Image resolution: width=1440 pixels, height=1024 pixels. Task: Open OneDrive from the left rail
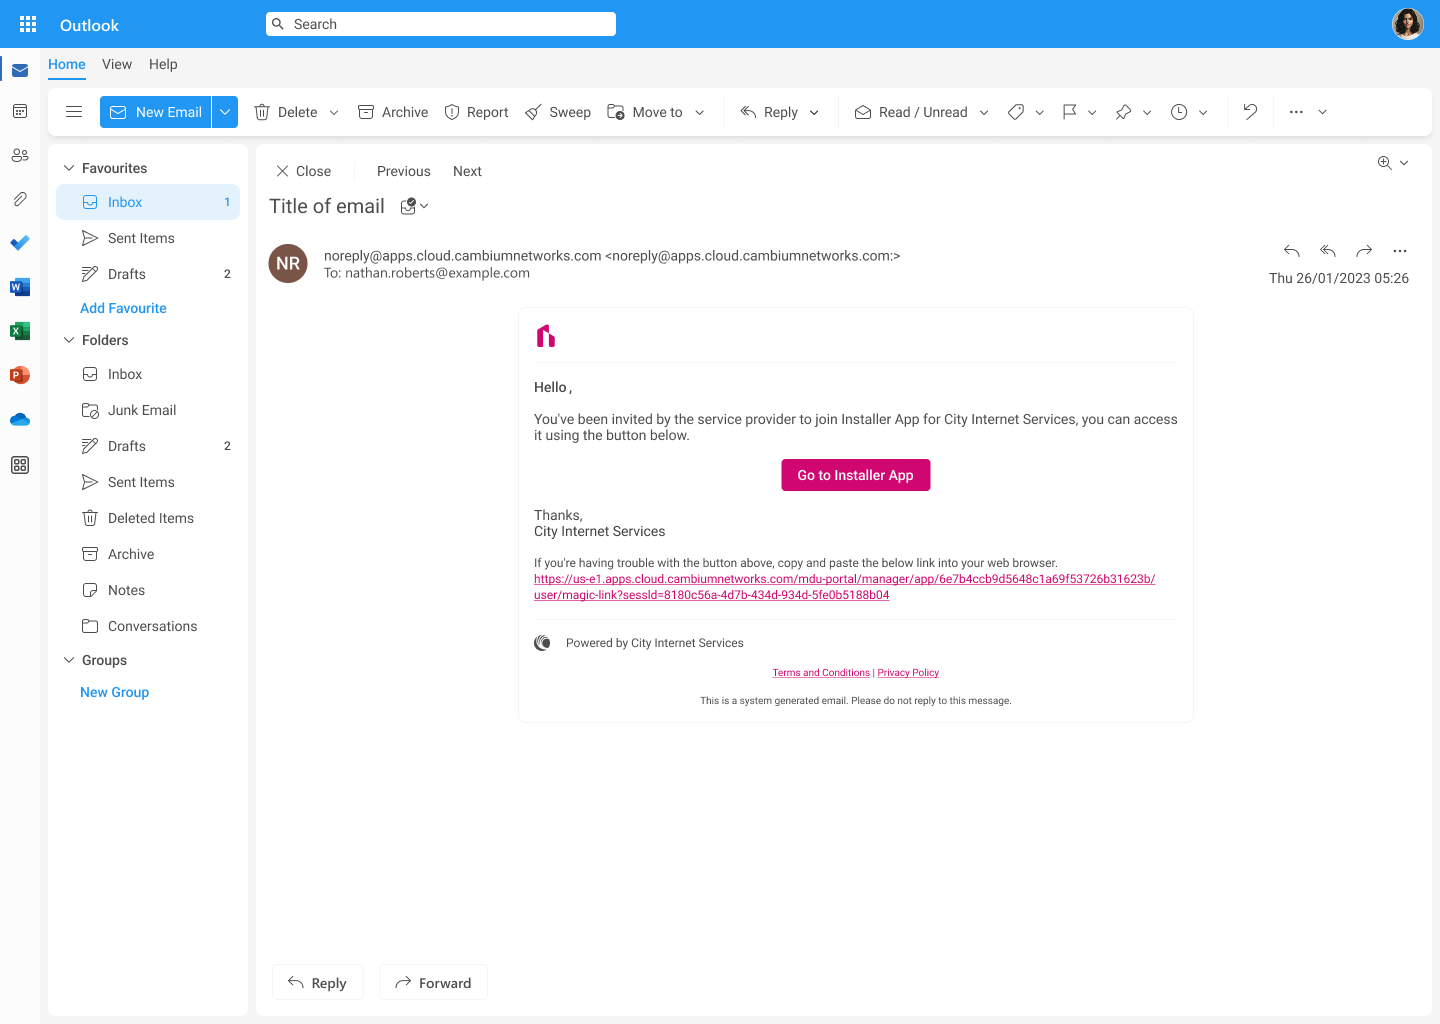[x=20, y=419]
